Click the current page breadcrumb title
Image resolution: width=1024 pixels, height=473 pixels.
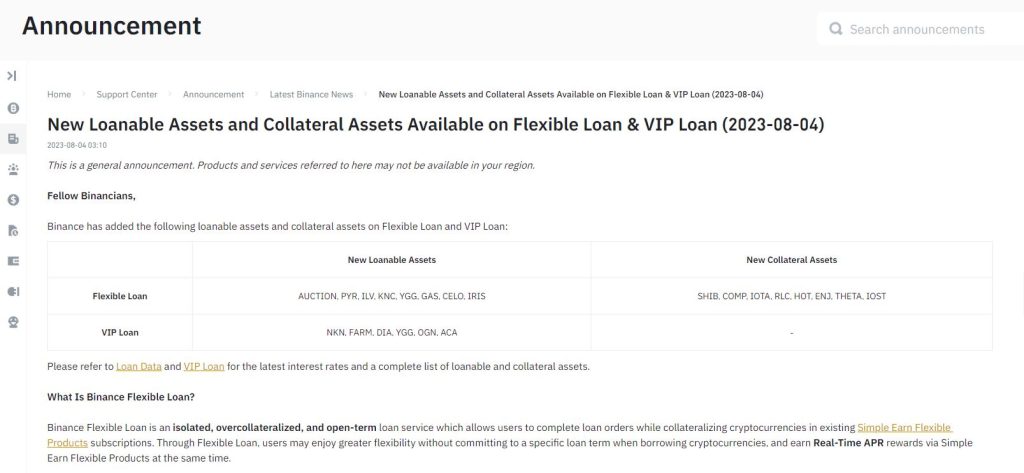[x=571, y=95]
